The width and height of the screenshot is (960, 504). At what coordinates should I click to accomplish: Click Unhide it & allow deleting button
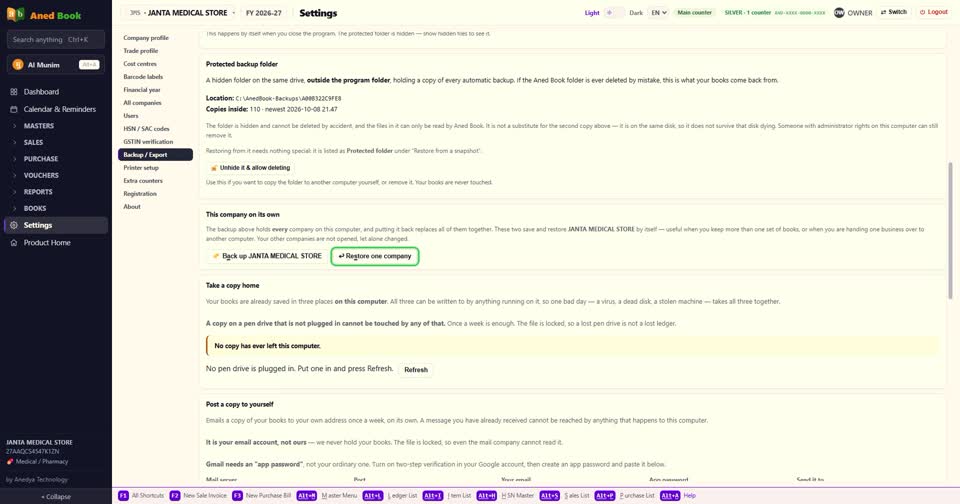[x=250, y=168]
